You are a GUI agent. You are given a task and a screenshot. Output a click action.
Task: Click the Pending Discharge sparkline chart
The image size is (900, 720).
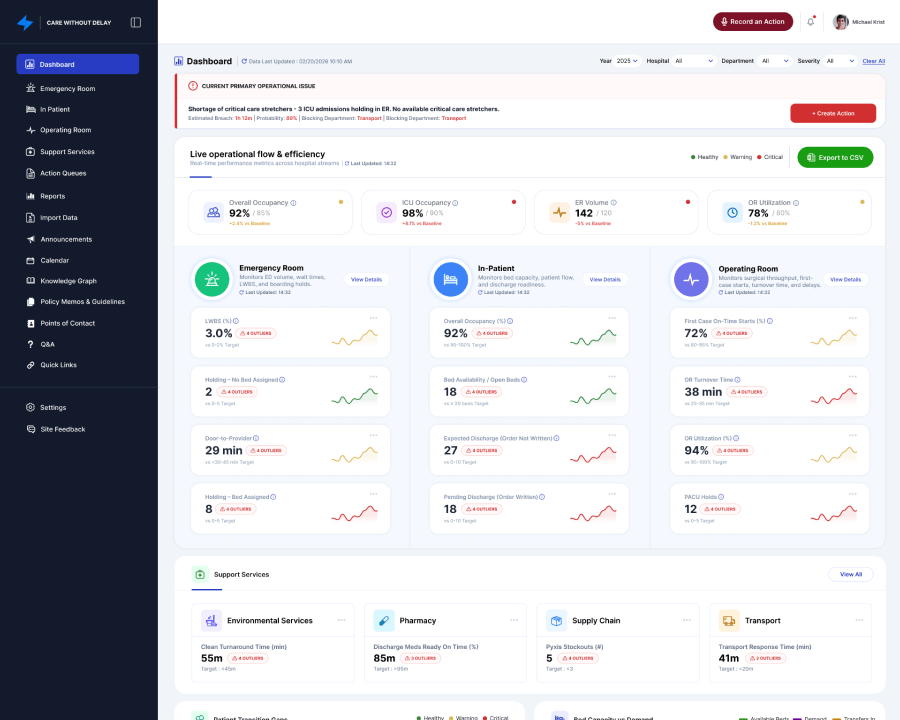(593, 513)
